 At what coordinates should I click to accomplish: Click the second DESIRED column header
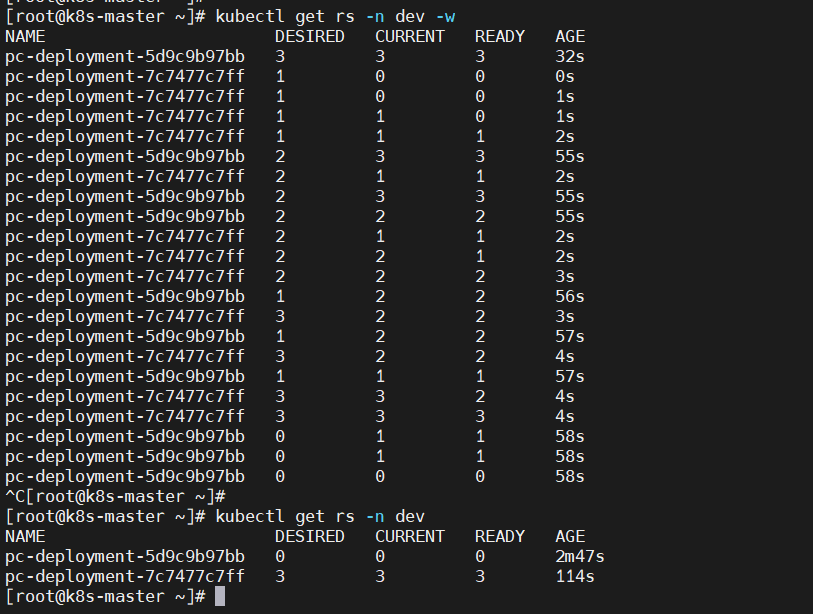click(310, 536)
